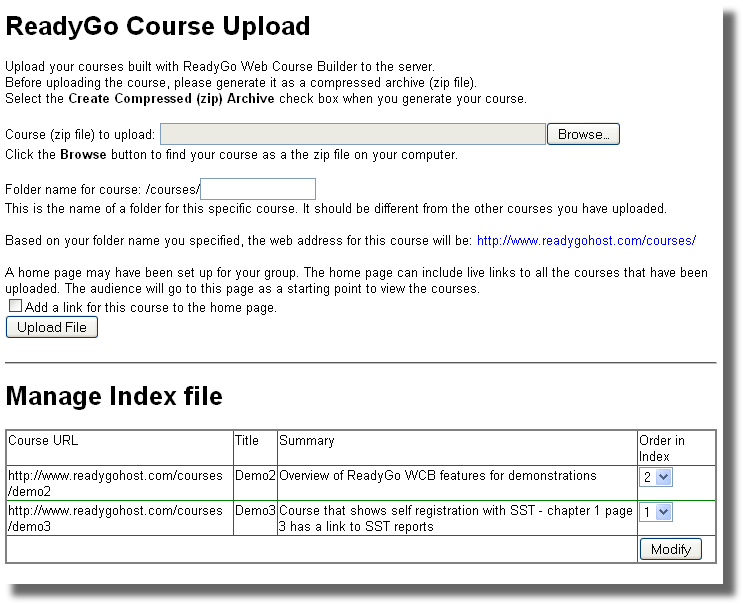Image resolution: width=743 pixels, height=604 pixels.
Task: Select the demo2 course URL cell
Action: tap(120, 483)
